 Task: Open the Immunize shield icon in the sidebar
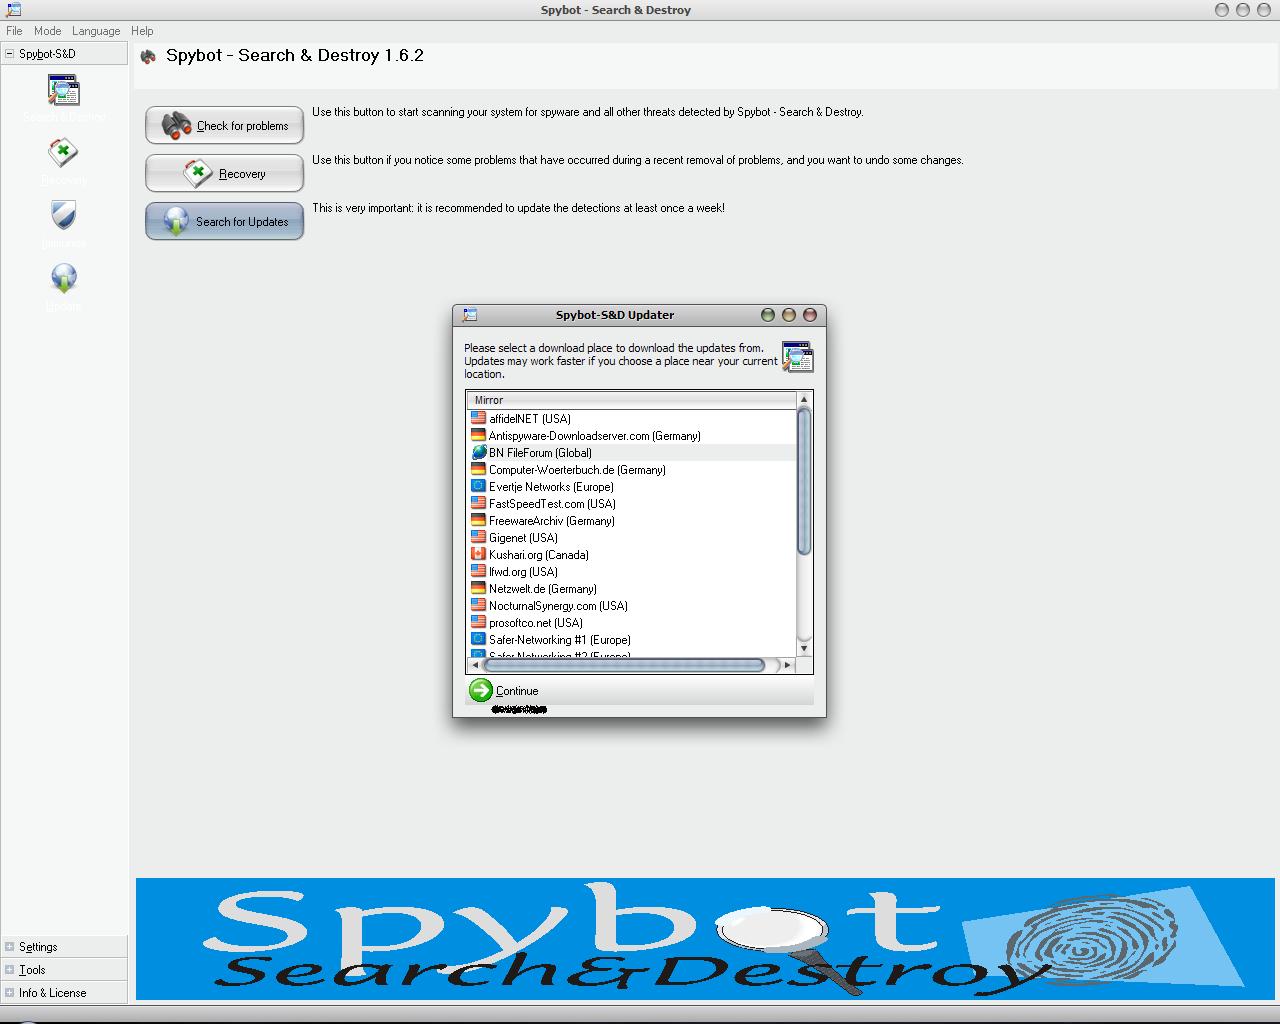(x=64, y=224)
